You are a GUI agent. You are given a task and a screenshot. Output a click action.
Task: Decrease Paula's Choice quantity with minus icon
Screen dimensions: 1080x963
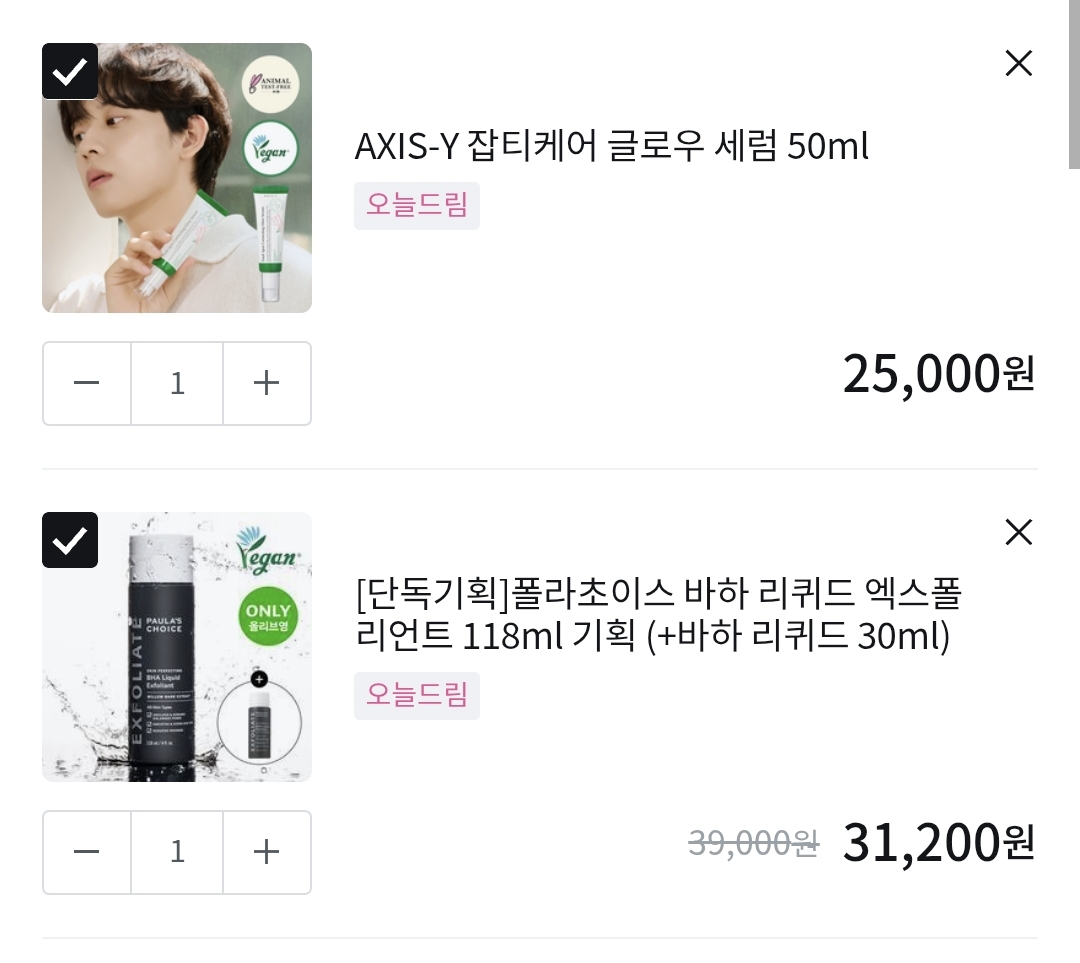point(87,852)
